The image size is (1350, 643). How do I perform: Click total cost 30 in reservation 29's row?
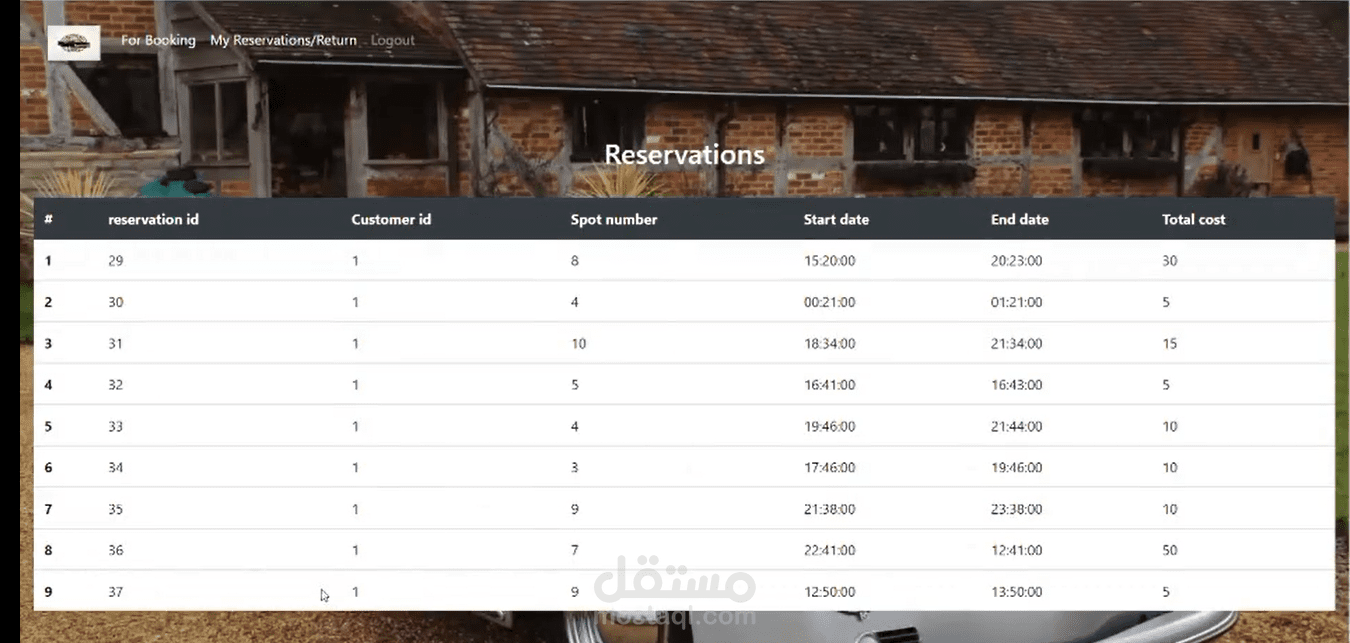pyautogui.click(x=1170, y=261)
